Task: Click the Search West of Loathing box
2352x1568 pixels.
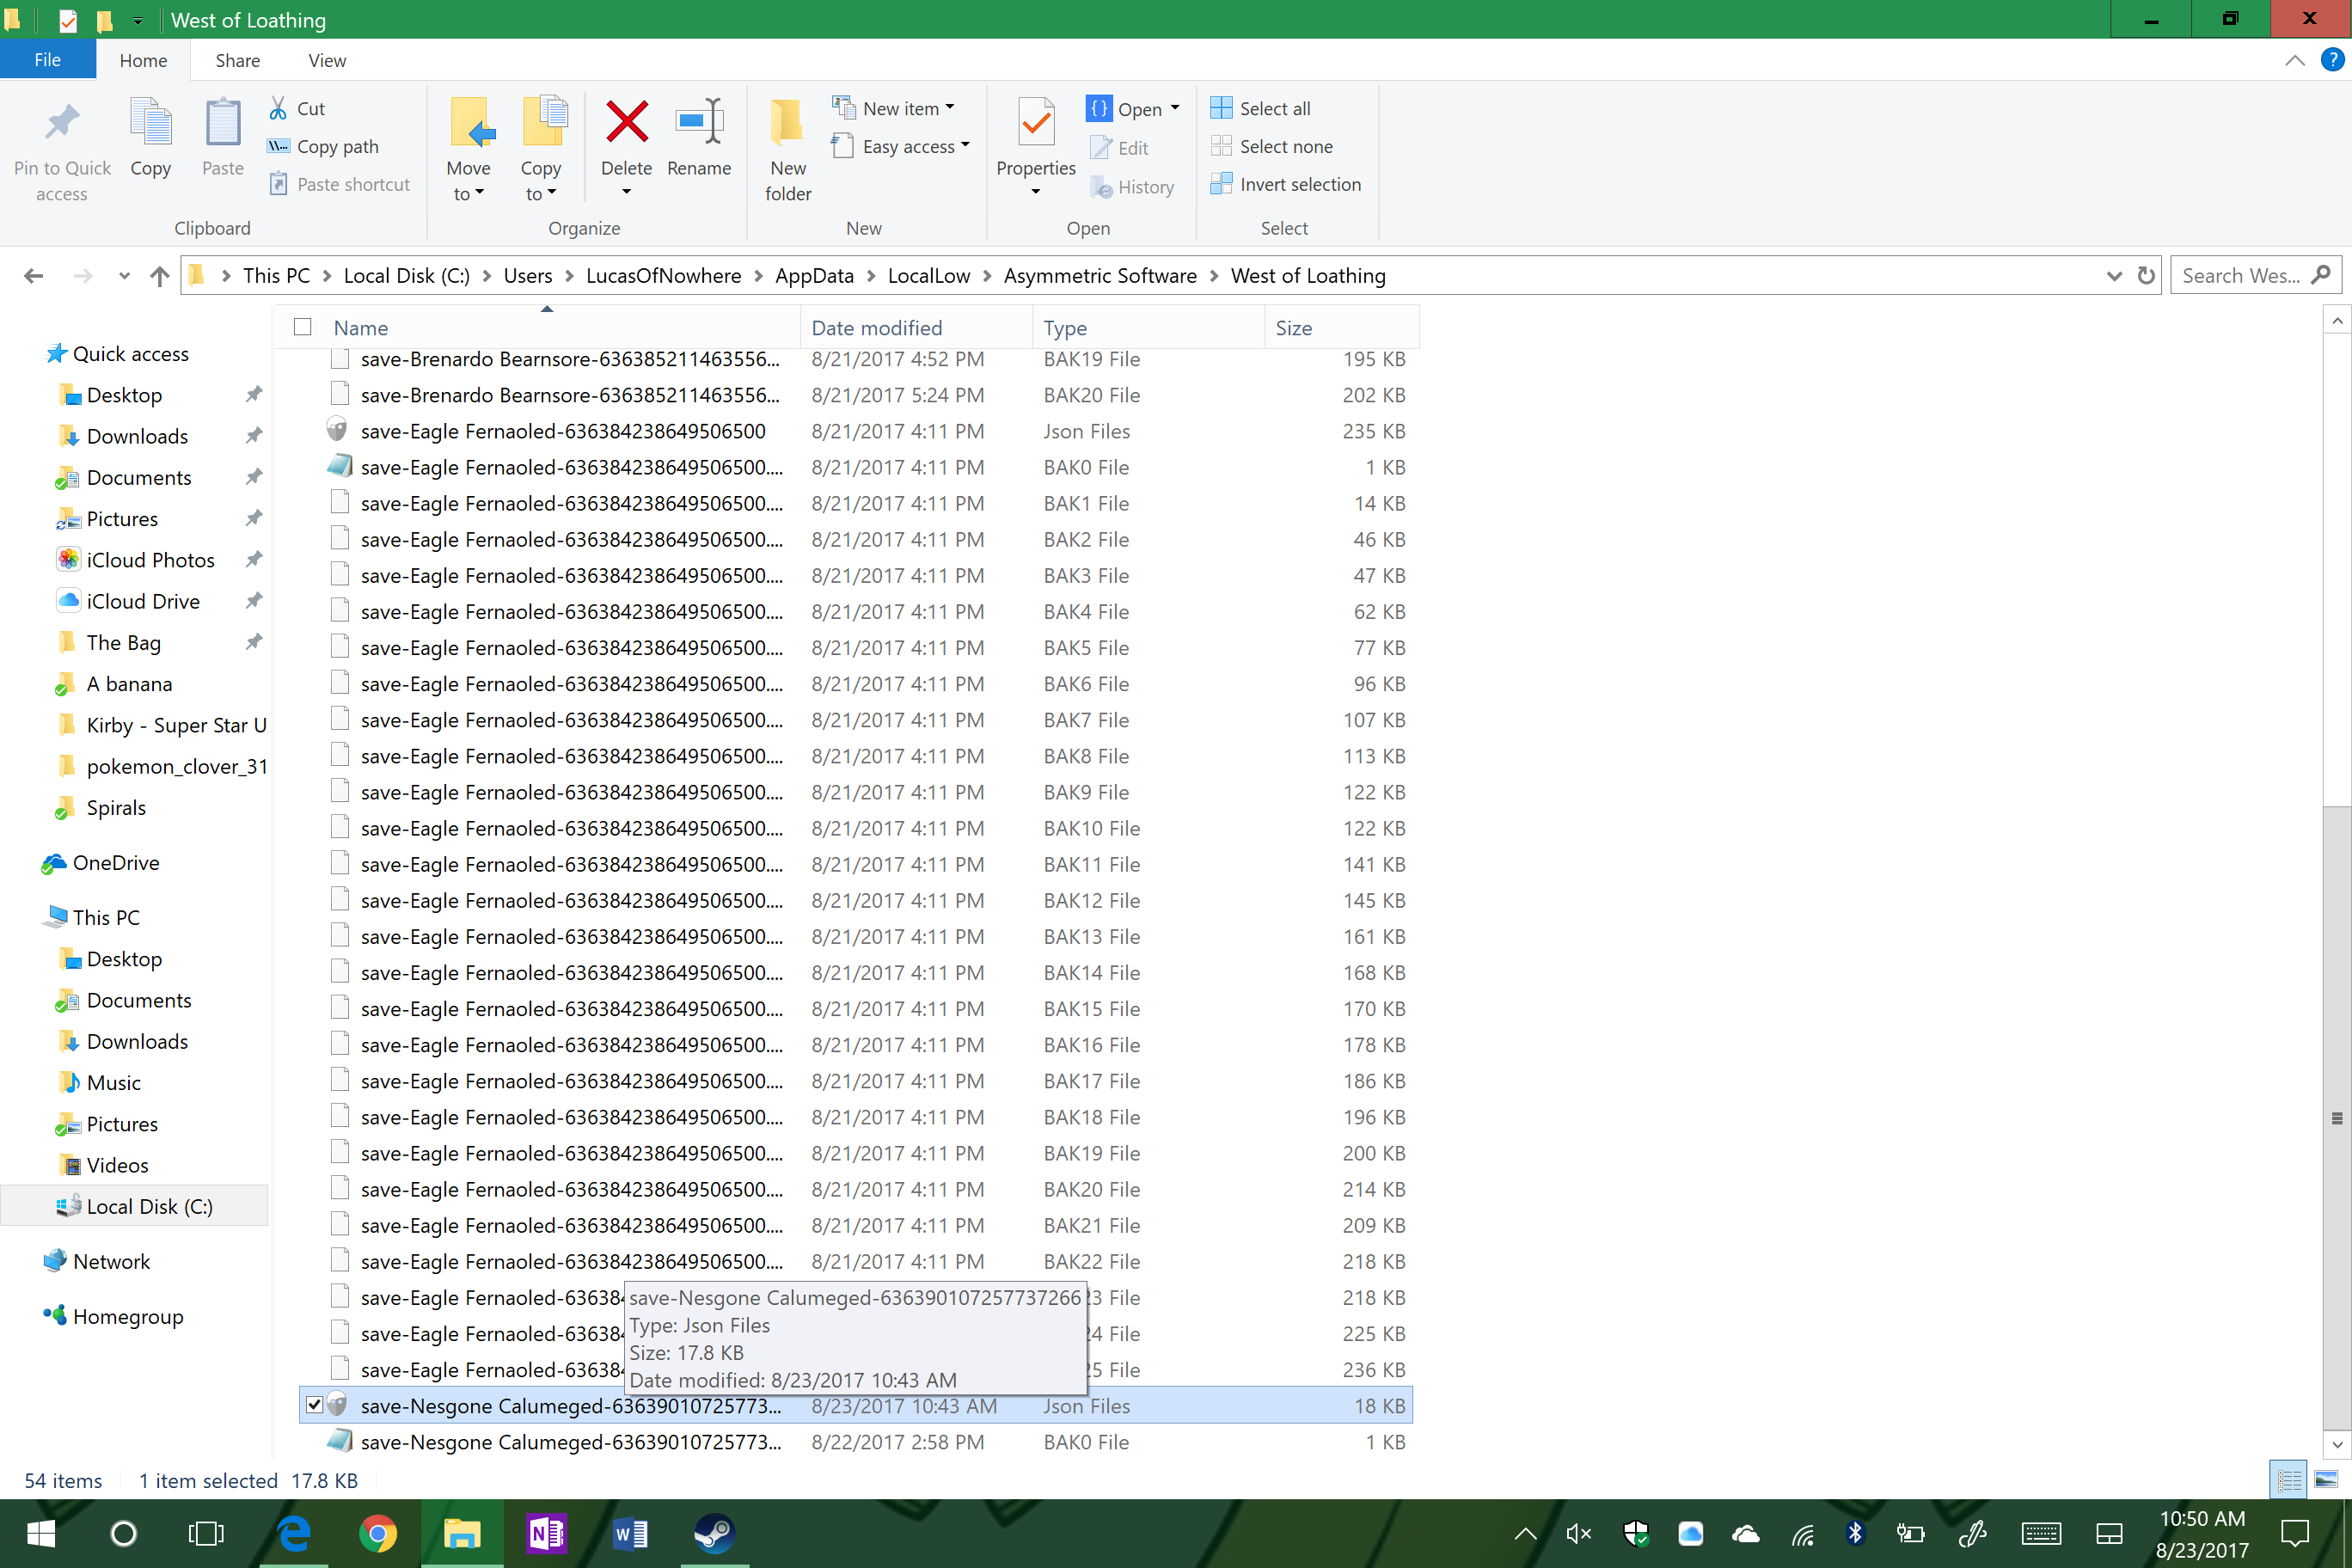Action: [2240, 276]
